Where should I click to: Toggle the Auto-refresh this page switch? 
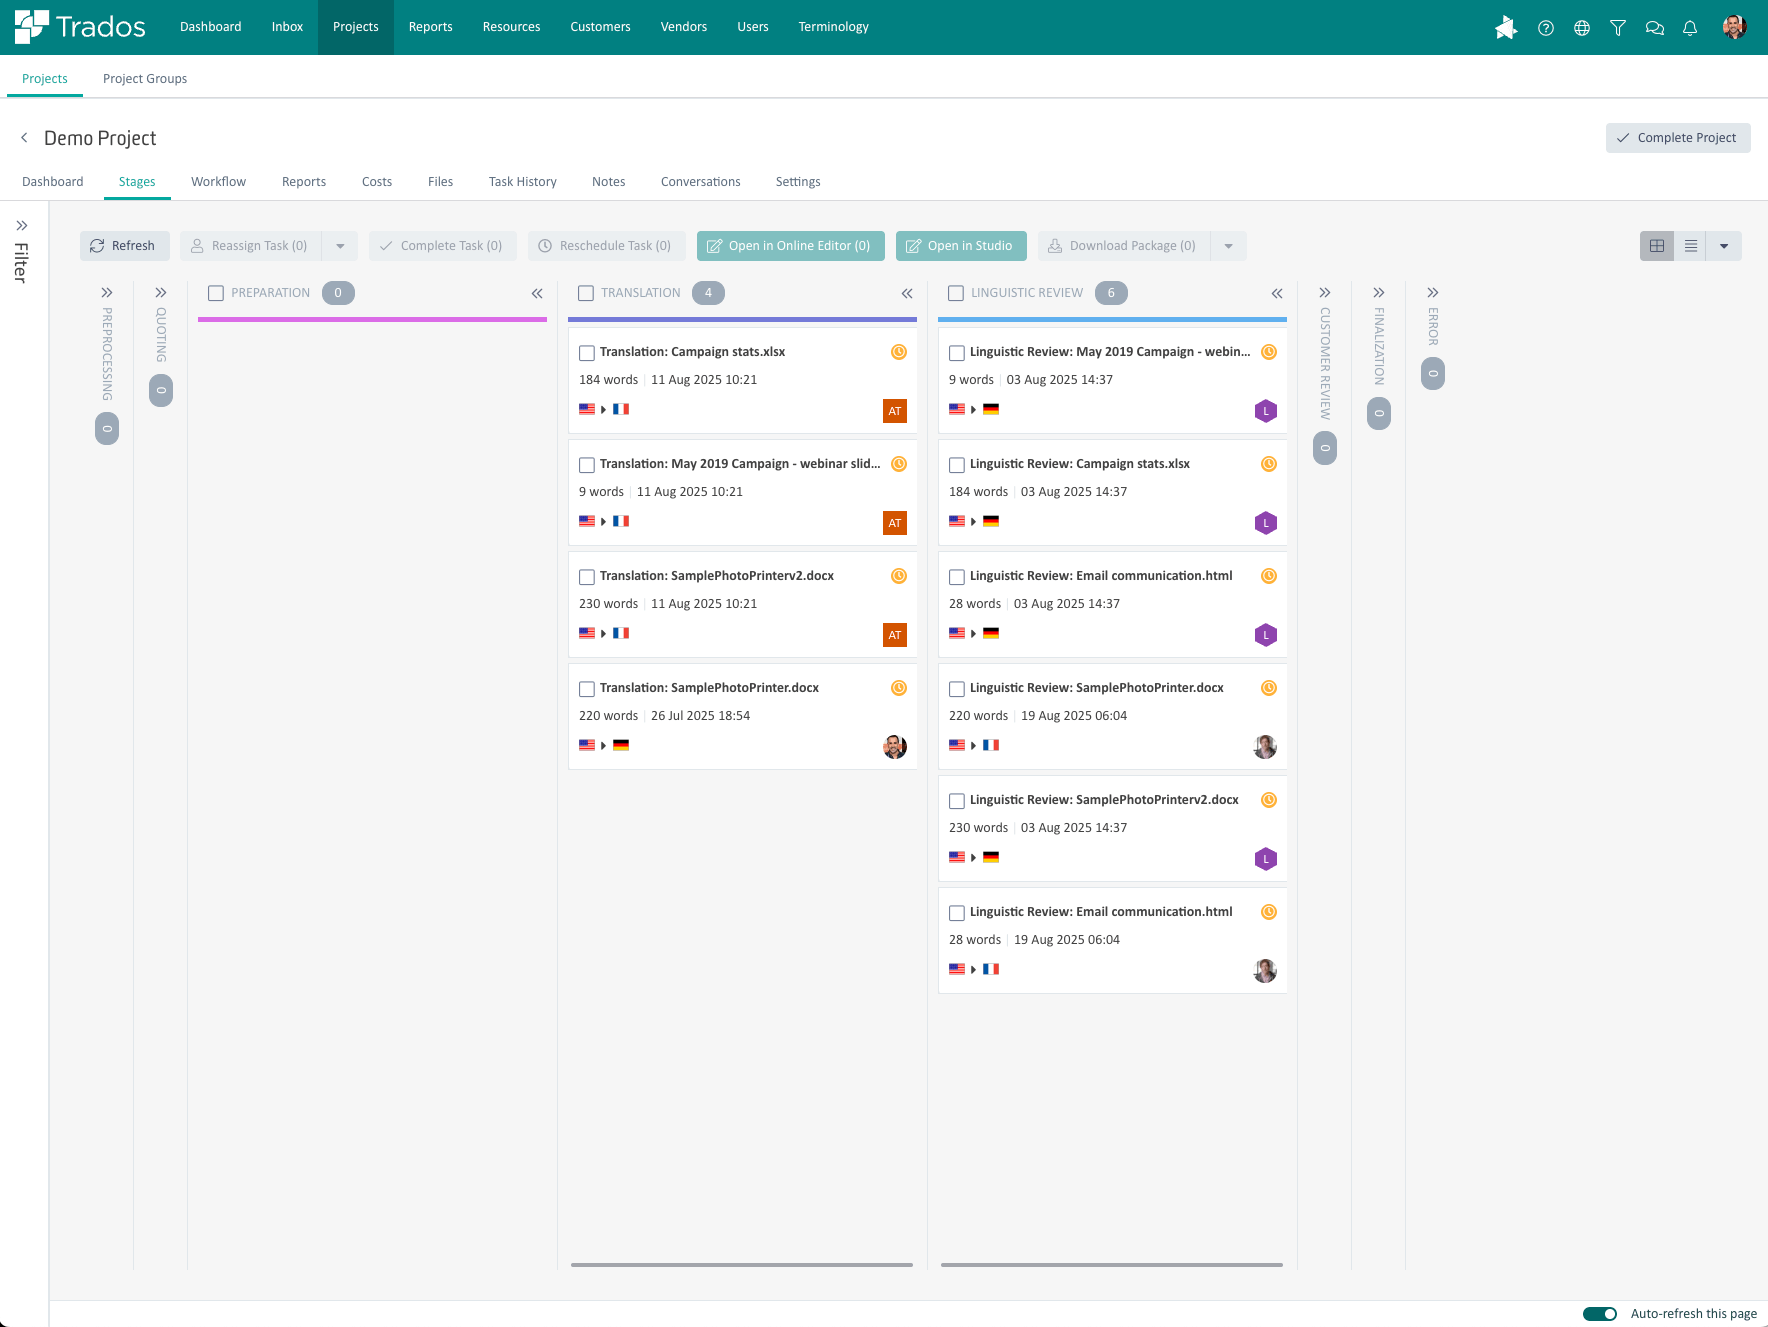[x=1599, y=1314]
